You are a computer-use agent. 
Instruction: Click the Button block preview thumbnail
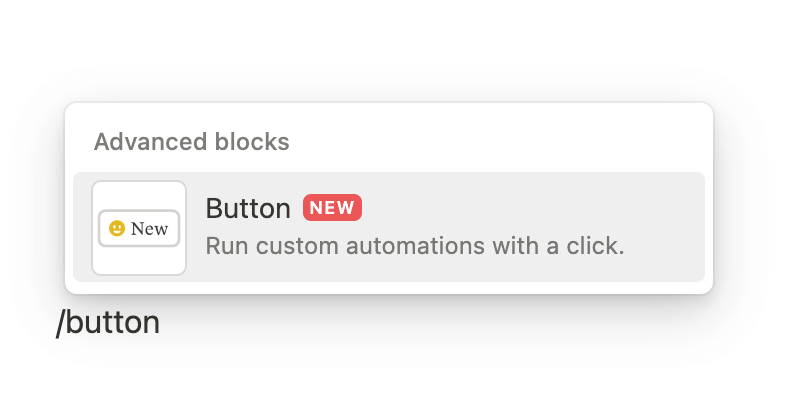(x=139, y=228)
